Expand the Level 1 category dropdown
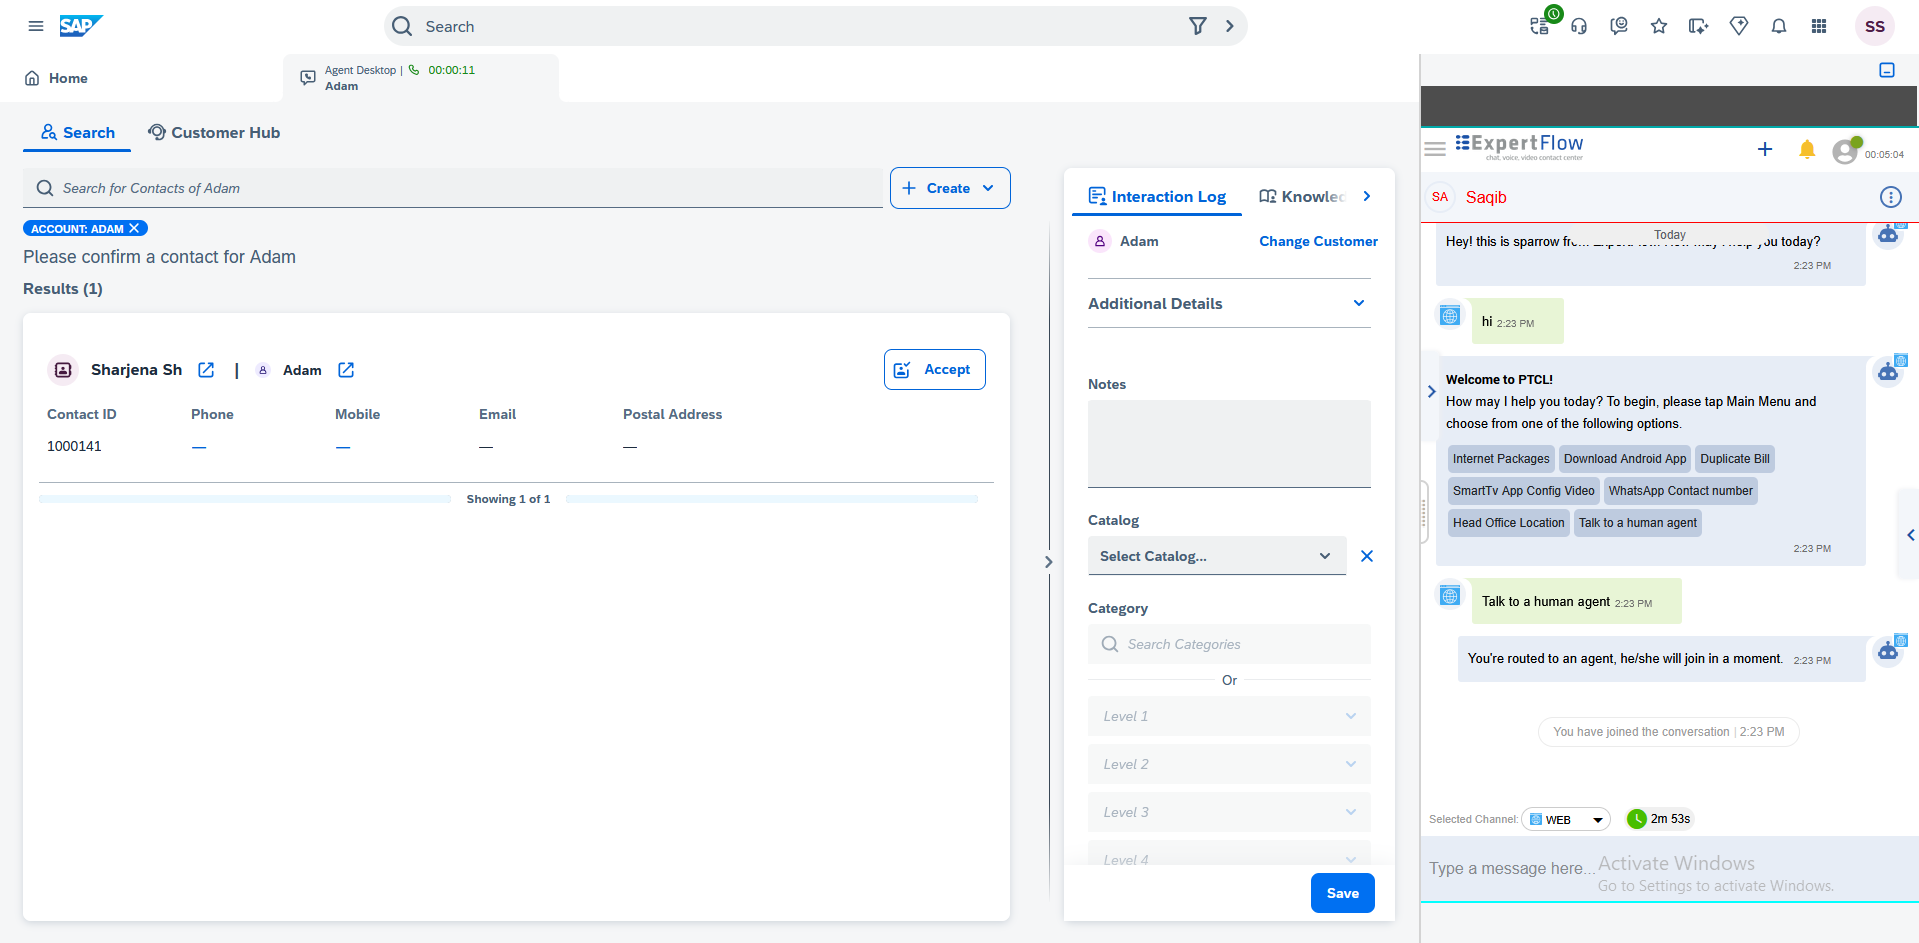 coord(1228,716)
